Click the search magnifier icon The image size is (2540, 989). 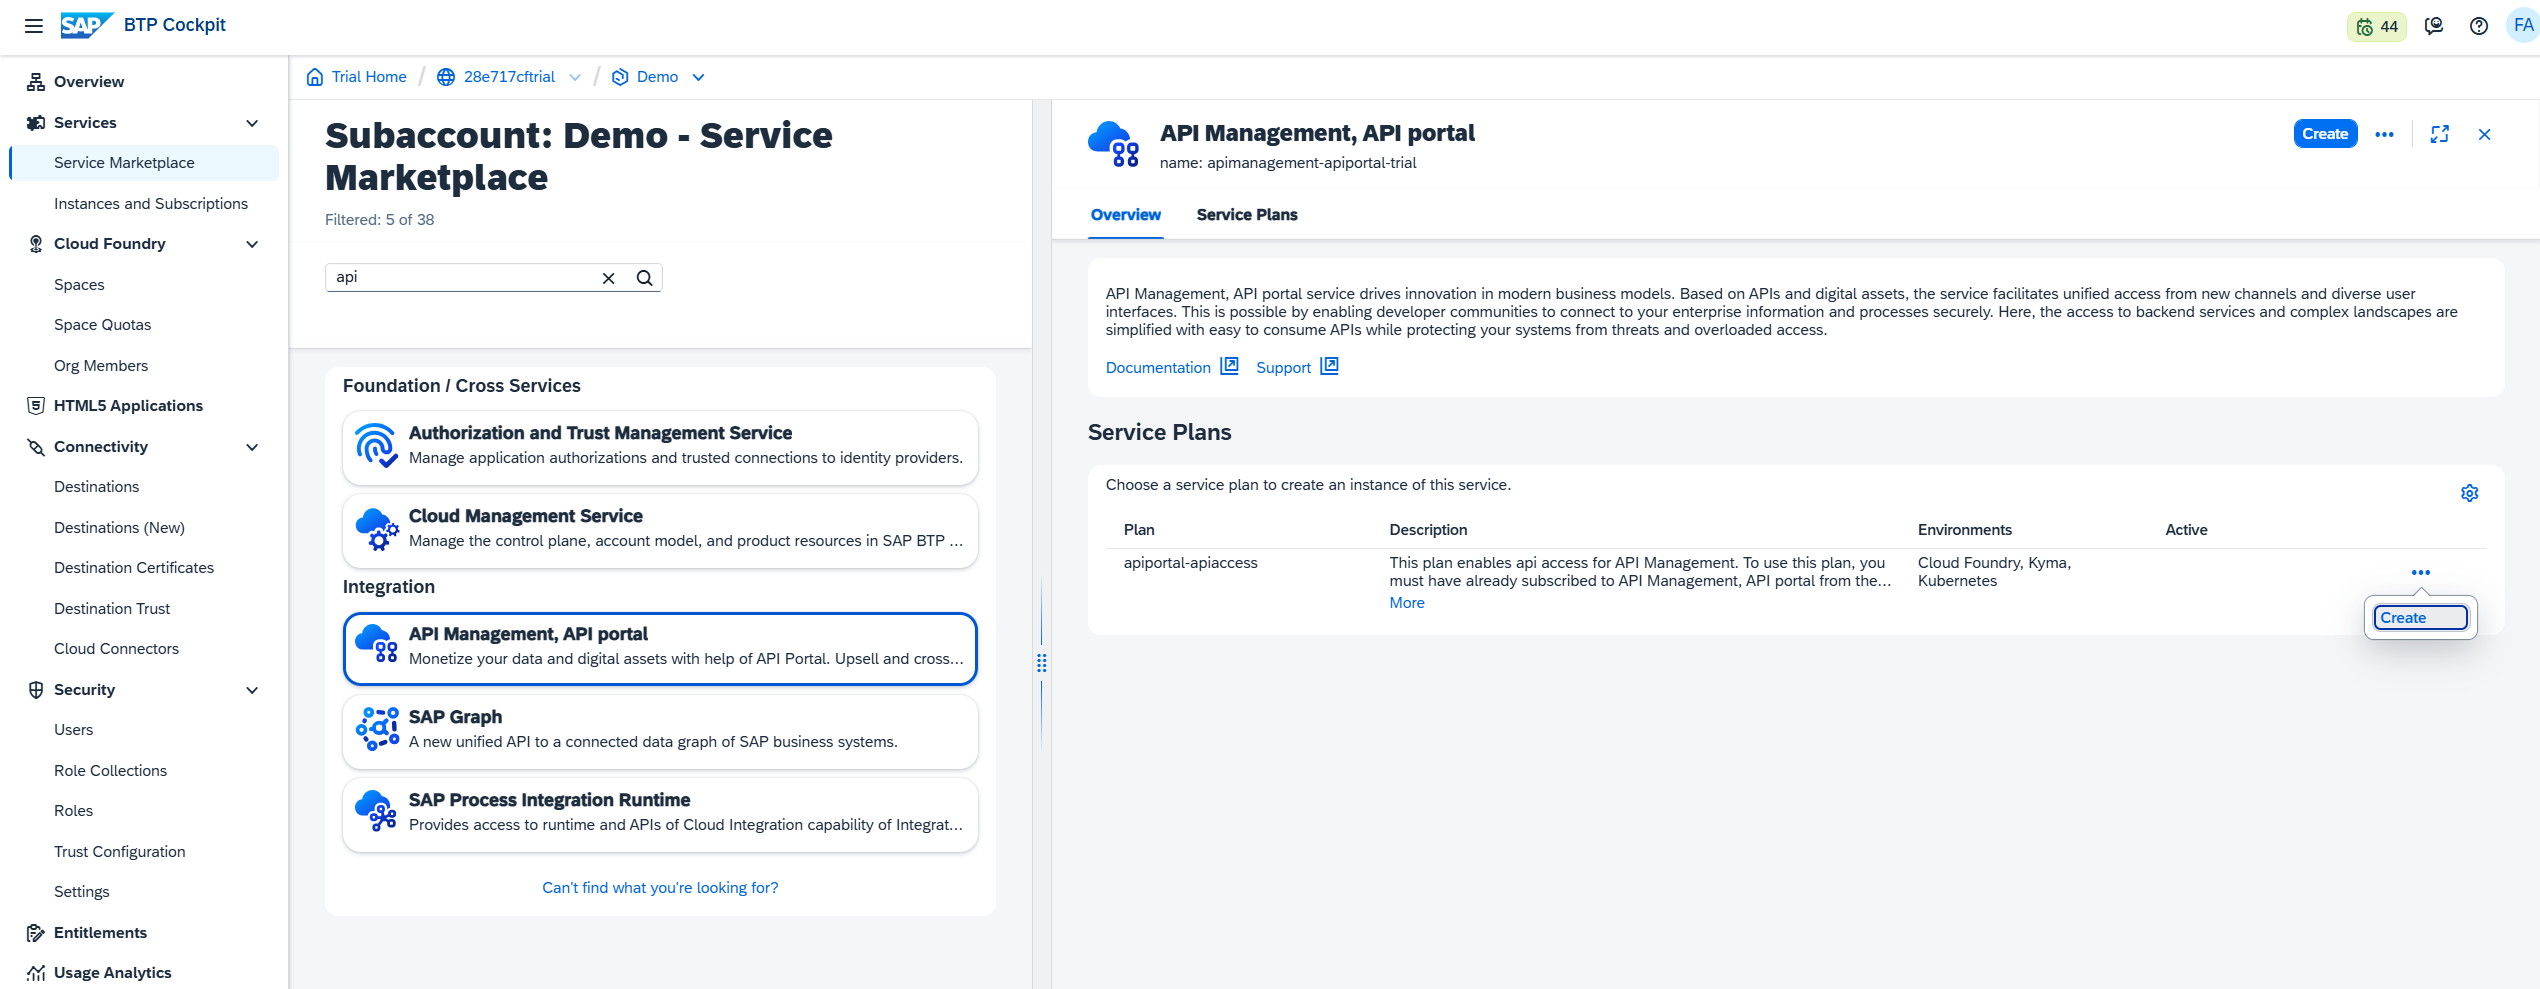tap(645, 278)
